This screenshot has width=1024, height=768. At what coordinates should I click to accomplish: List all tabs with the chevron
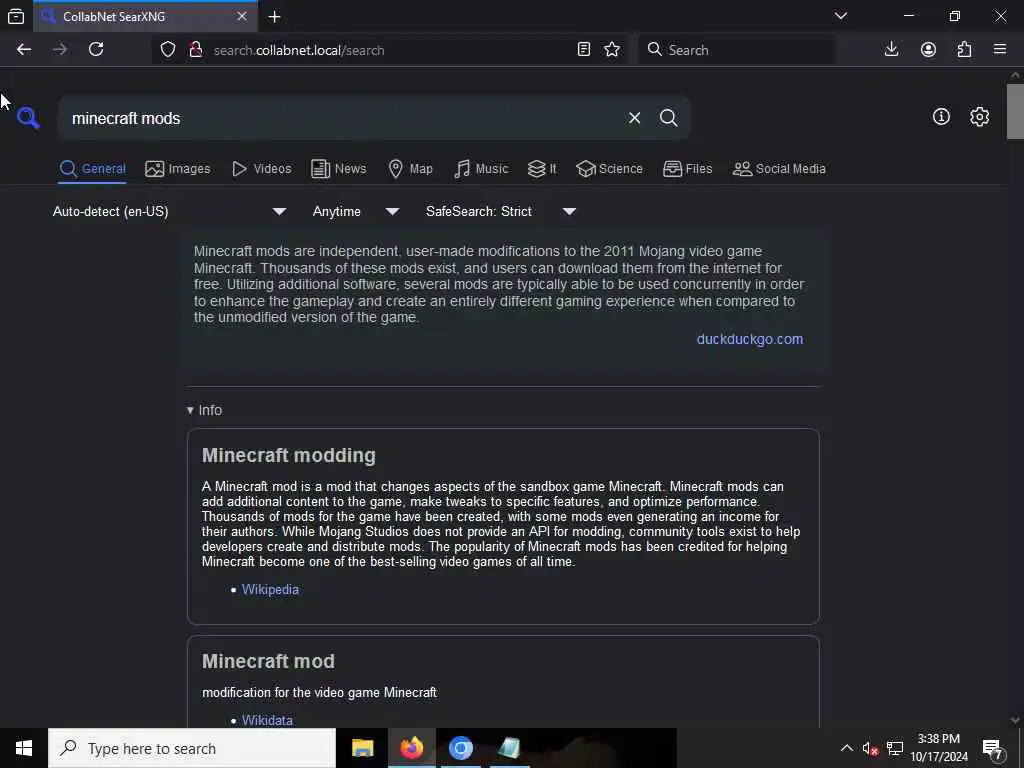[x=840, y=16]
